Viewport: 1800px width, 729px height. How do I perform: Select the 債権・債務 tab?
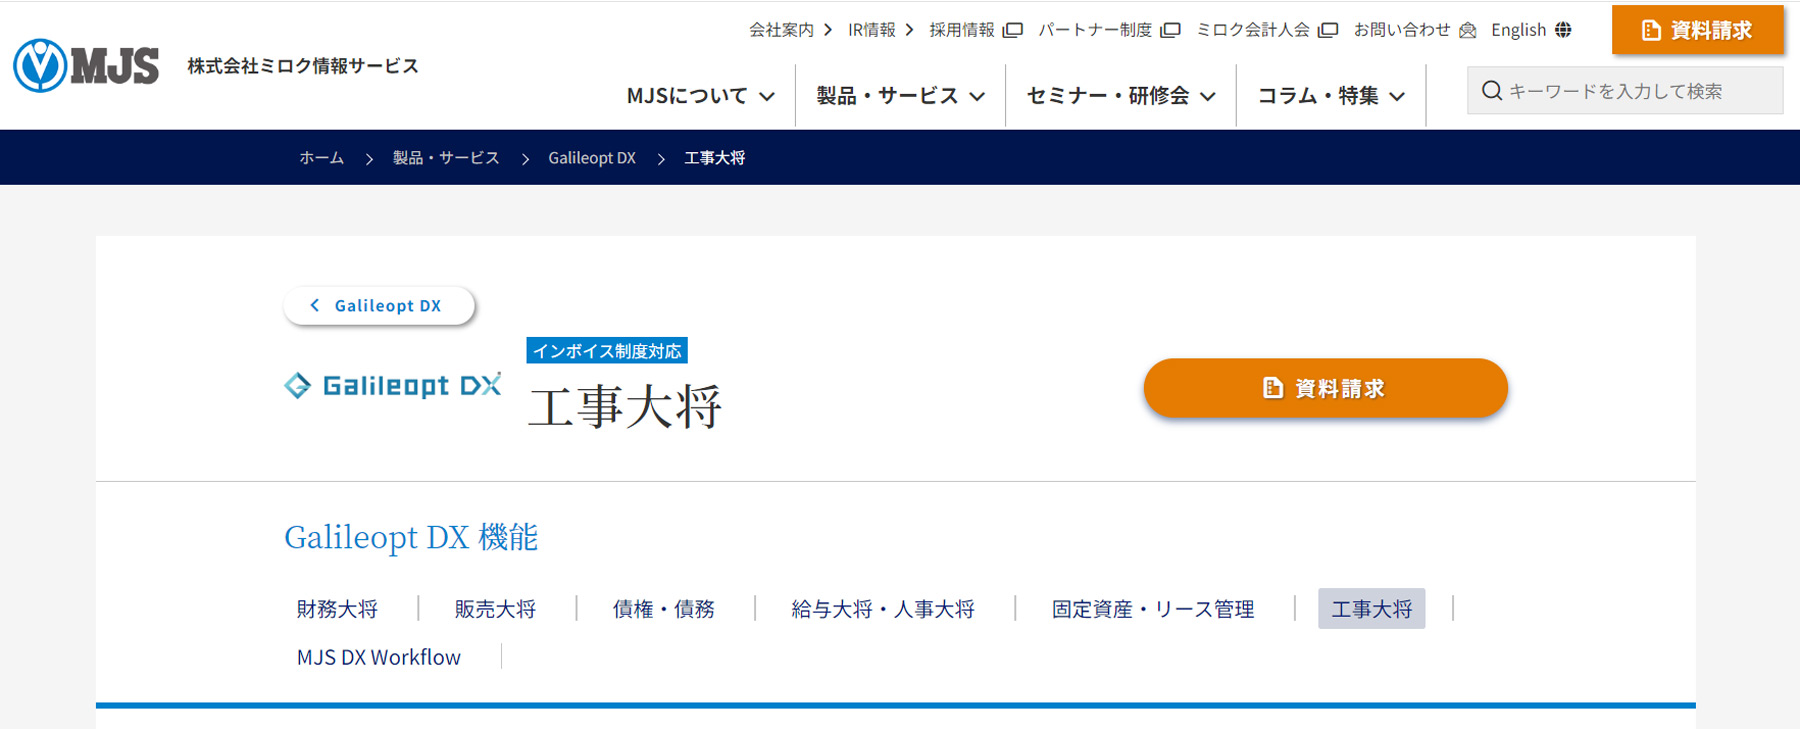(663, 609)
